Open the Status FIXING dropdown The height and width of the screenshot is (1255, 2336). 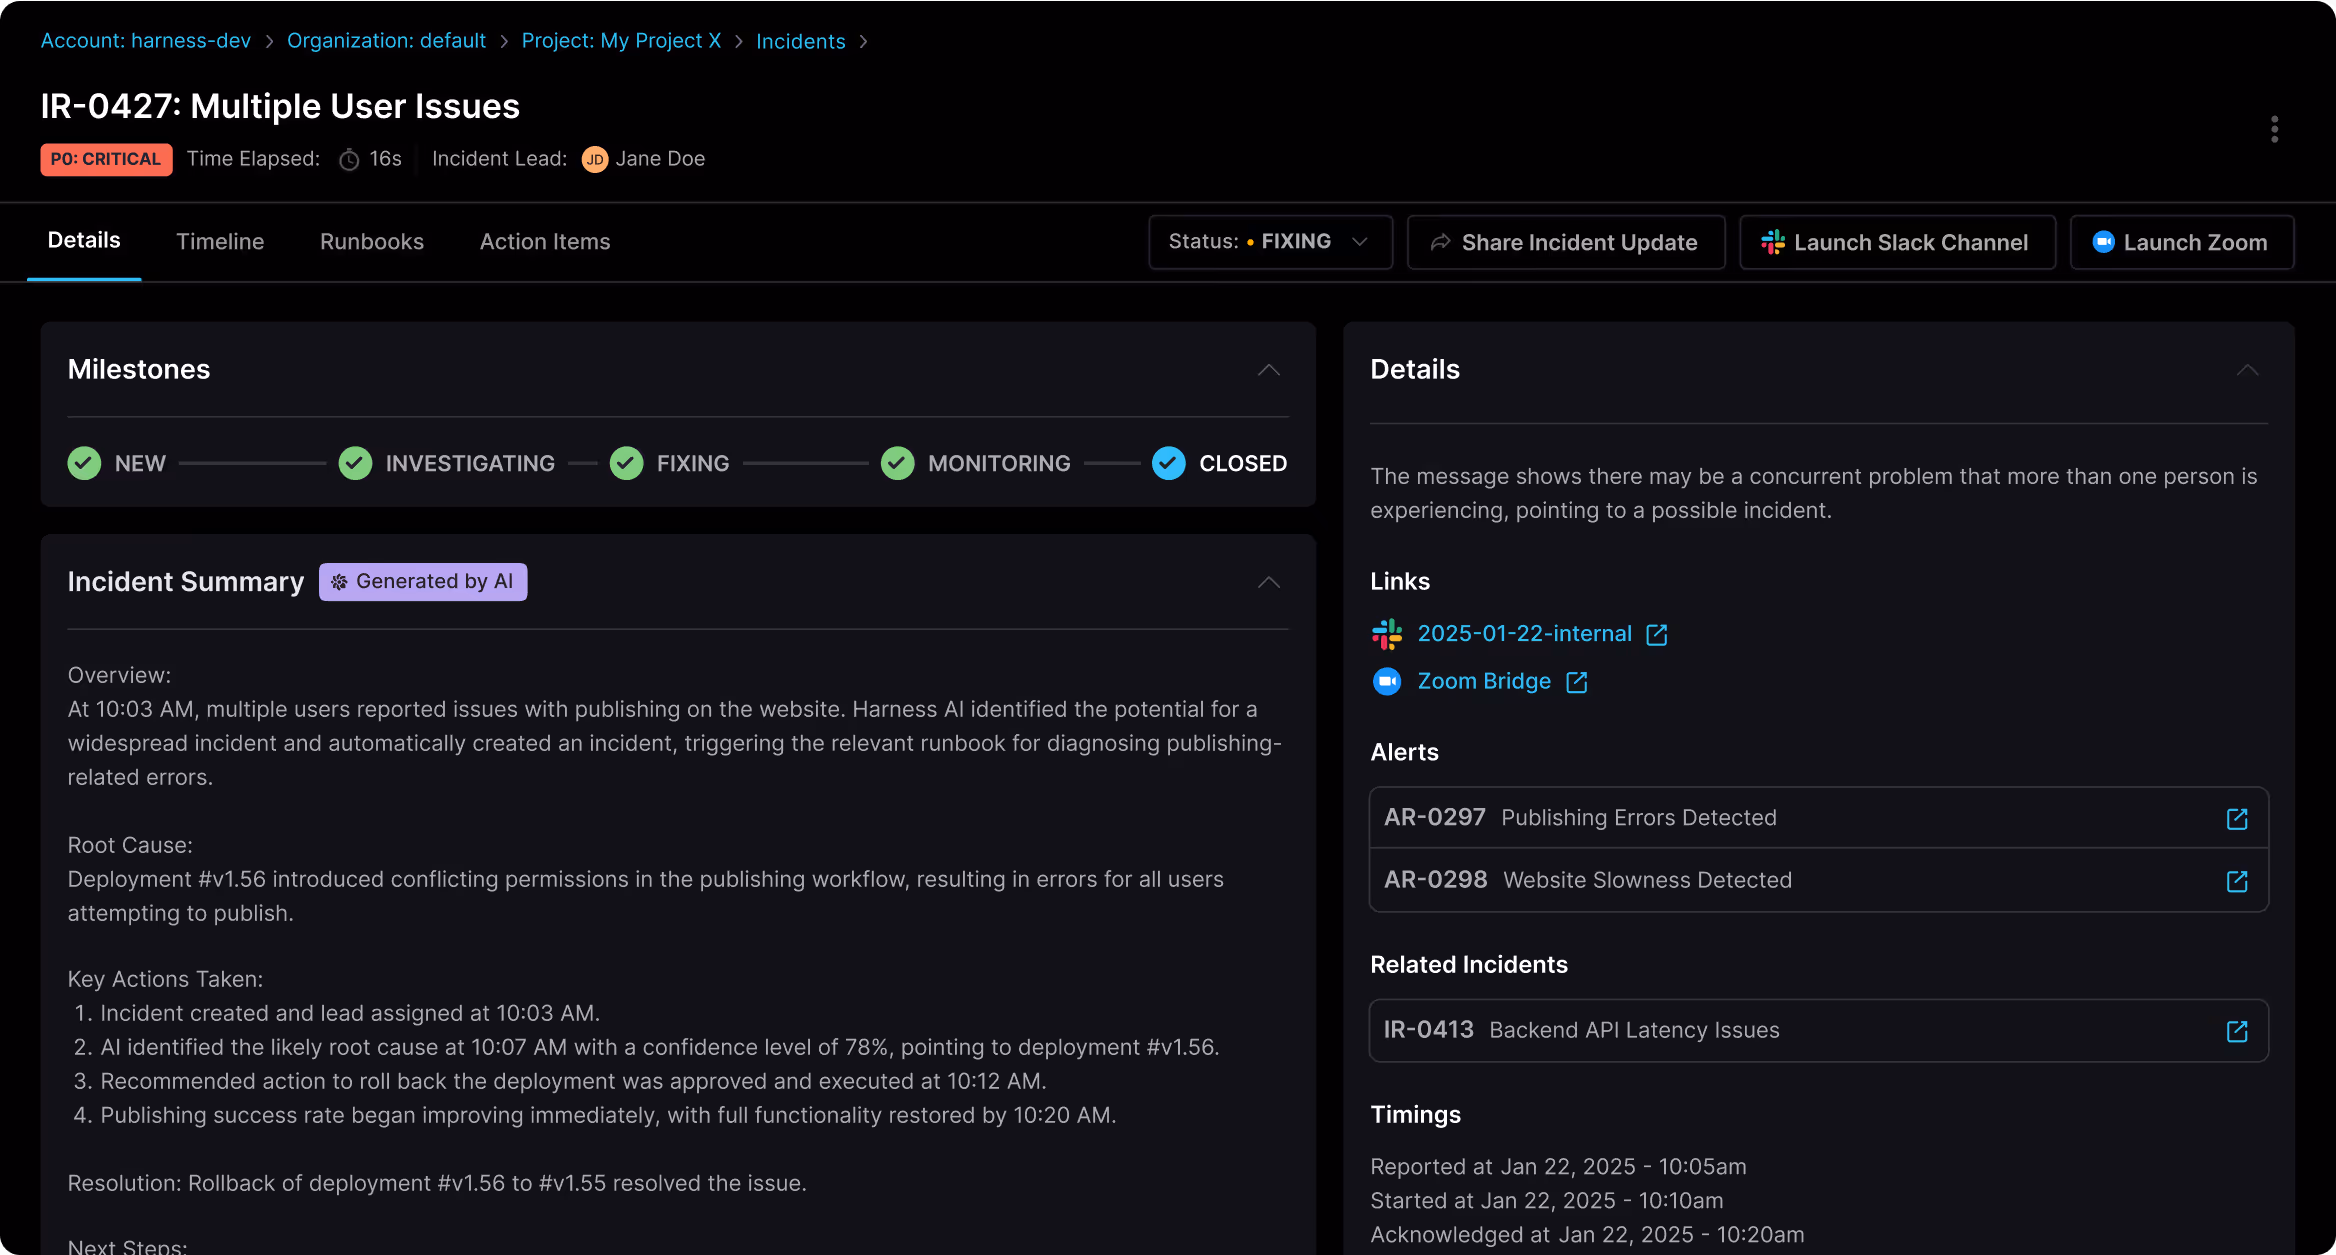coord(1270,242)
